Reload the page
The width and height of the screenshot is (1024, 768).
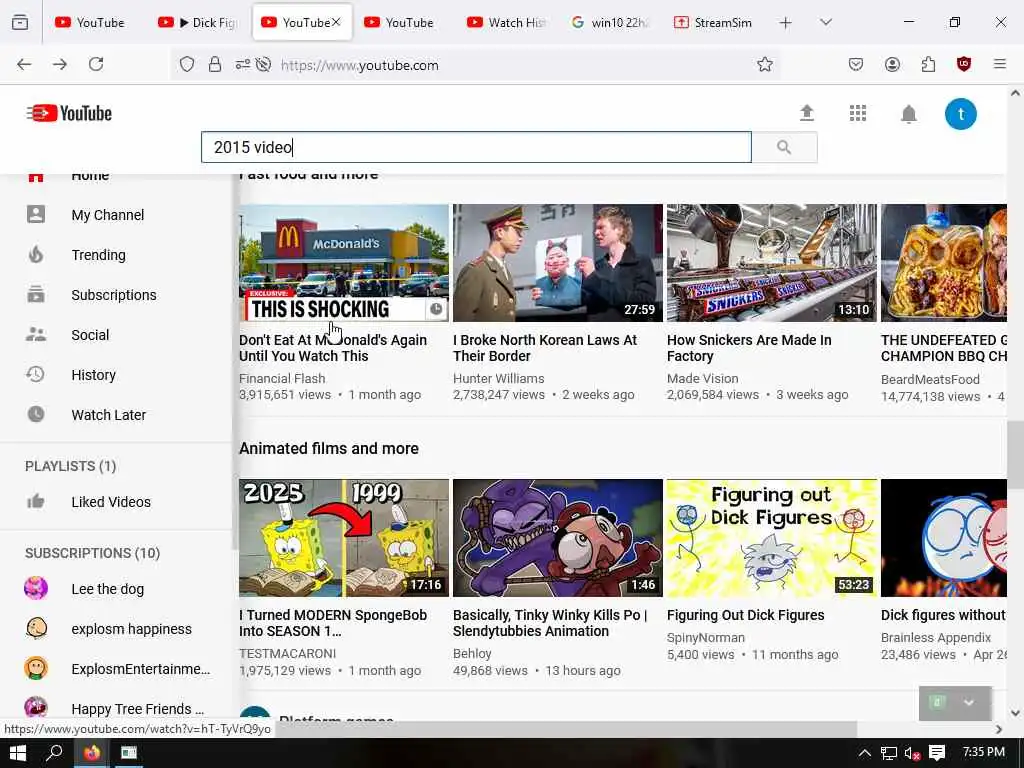coord(96,64)
